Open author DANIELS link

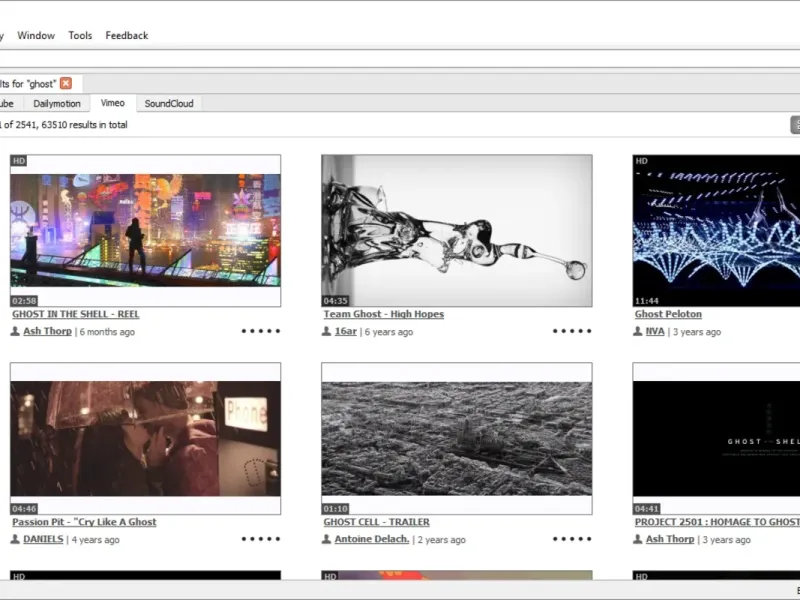pos(43,539)
